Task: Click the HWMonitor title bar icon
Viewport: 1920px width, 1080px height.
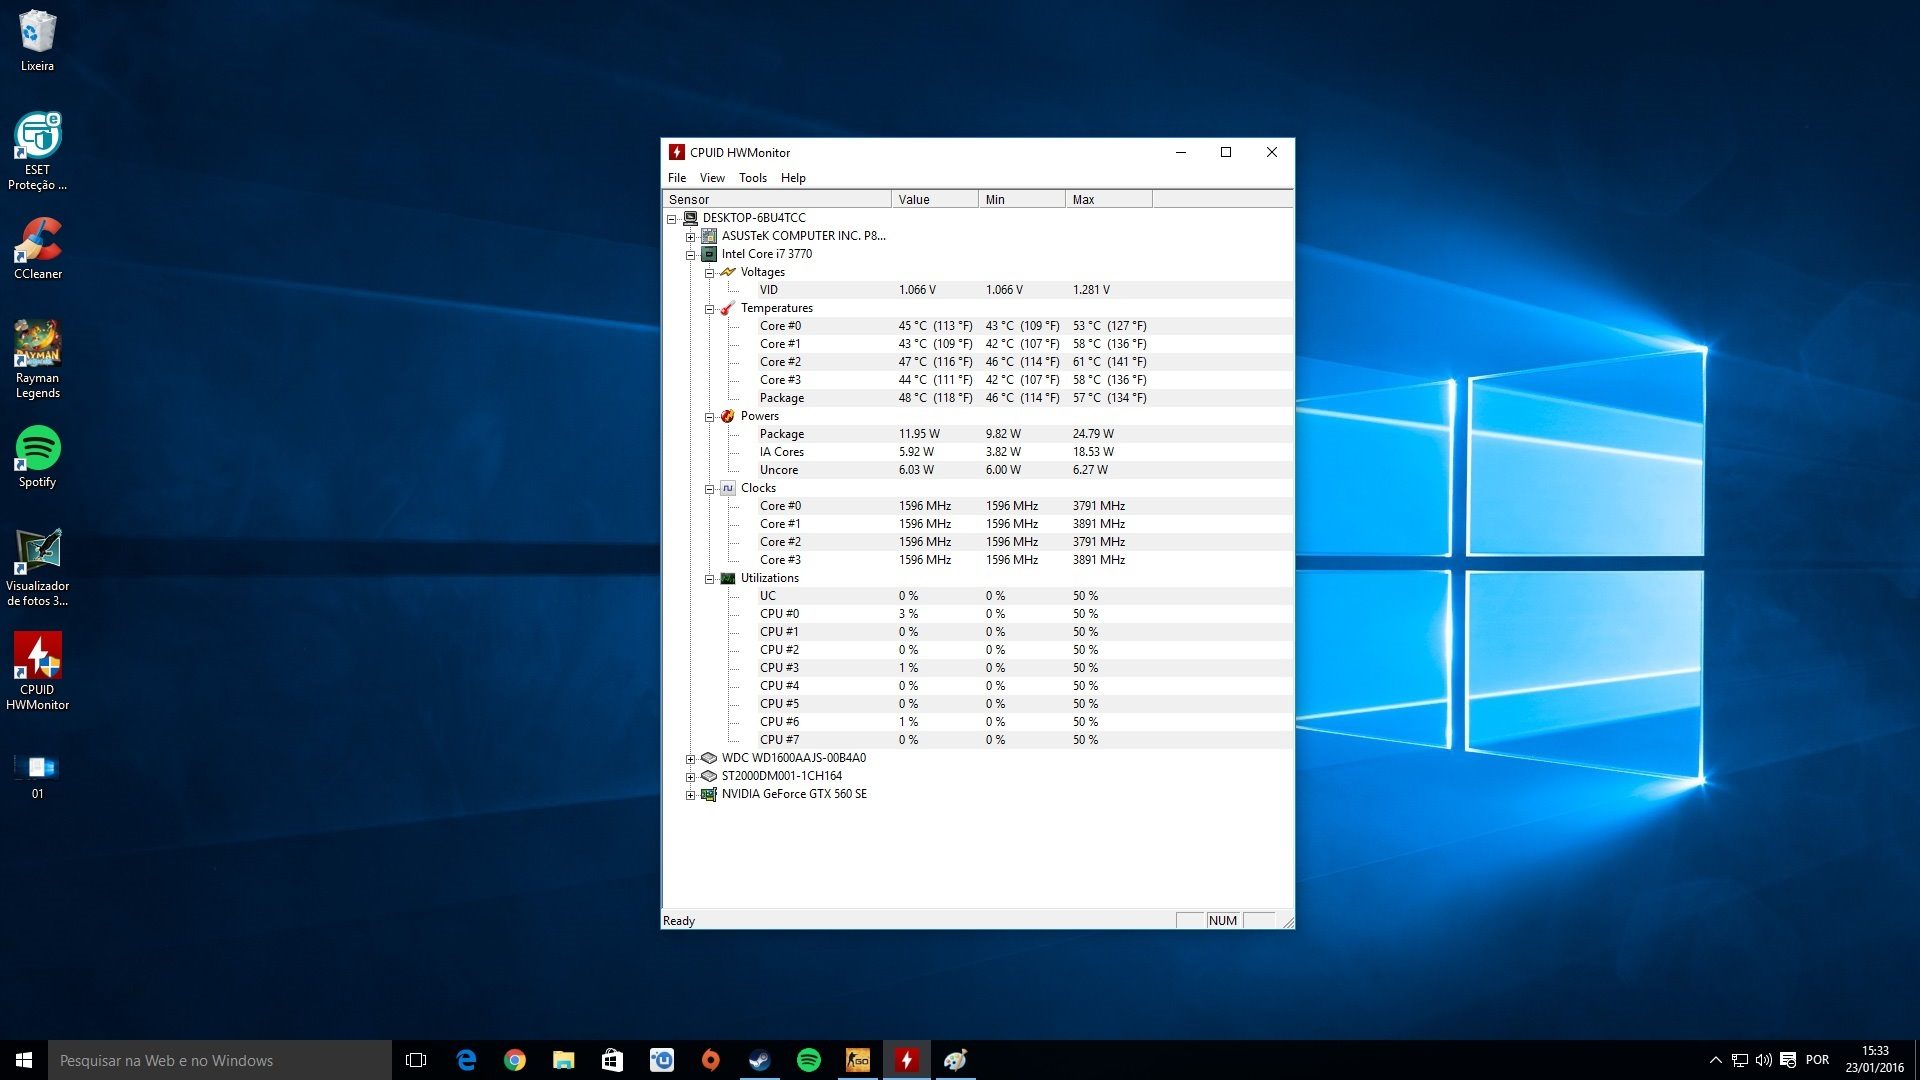Action: (x=677, y=152)
